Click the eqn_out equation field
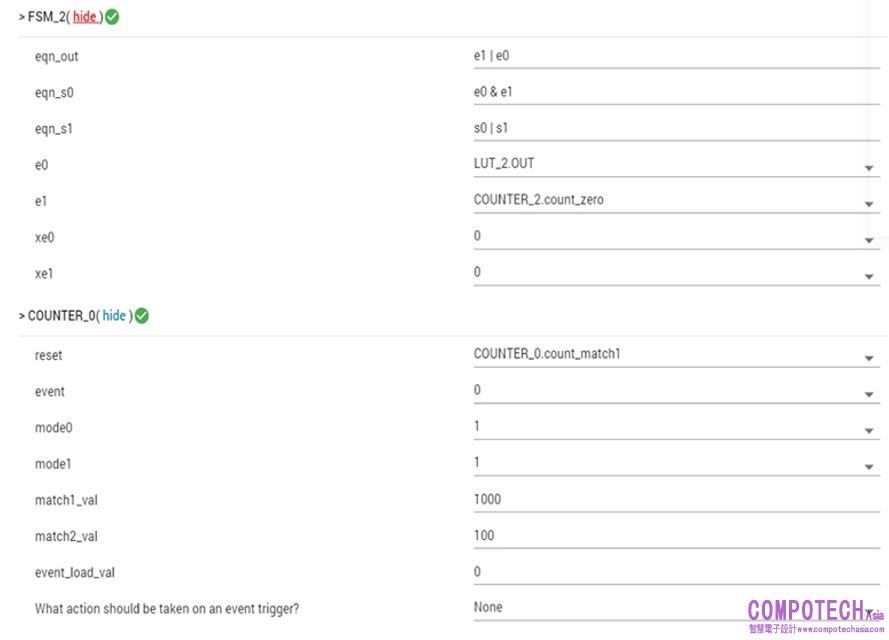 pos(675,57)
